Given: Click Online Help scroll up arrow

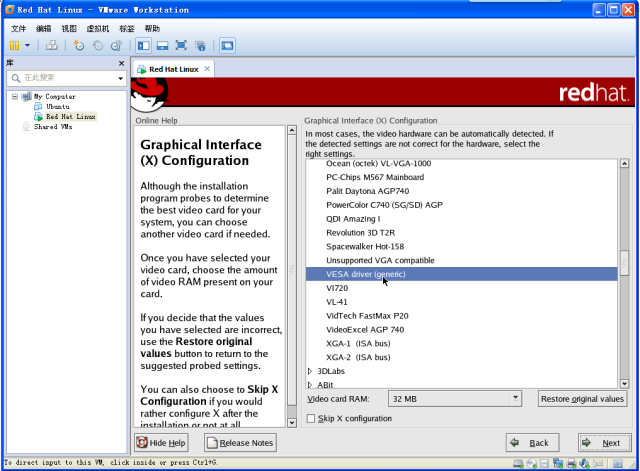Looking at the screenshot, I should coord(291,131).
